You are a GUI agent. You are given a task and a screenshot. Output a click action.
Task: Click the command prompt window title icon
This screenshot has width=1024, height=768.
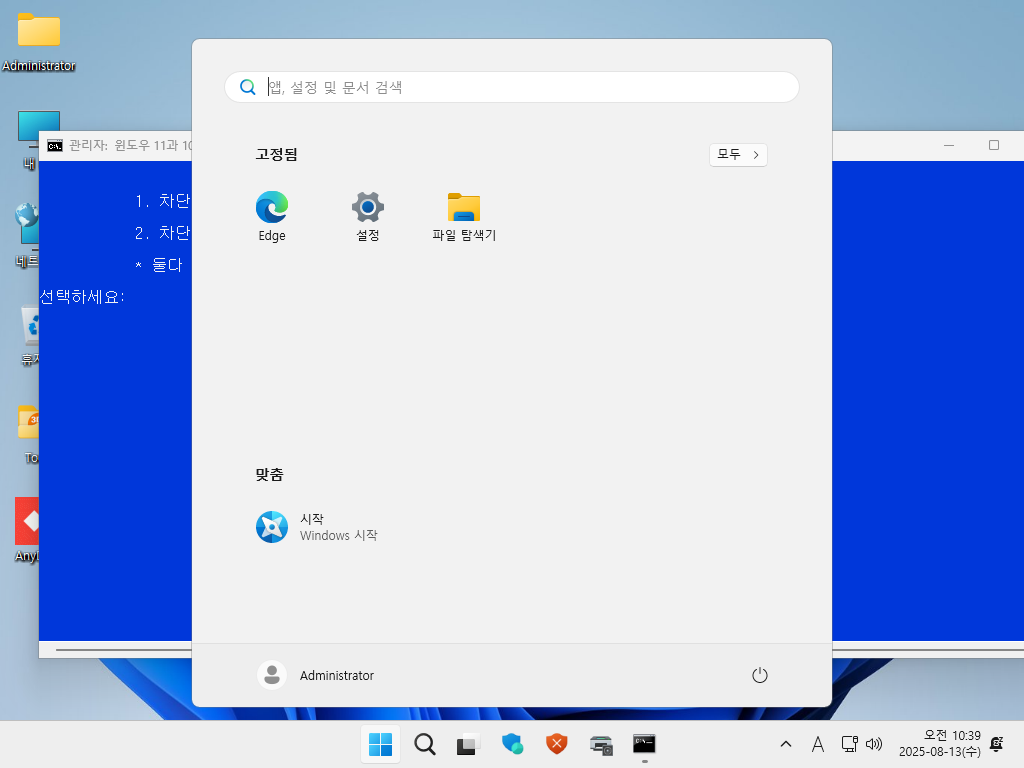pos(55,145)
